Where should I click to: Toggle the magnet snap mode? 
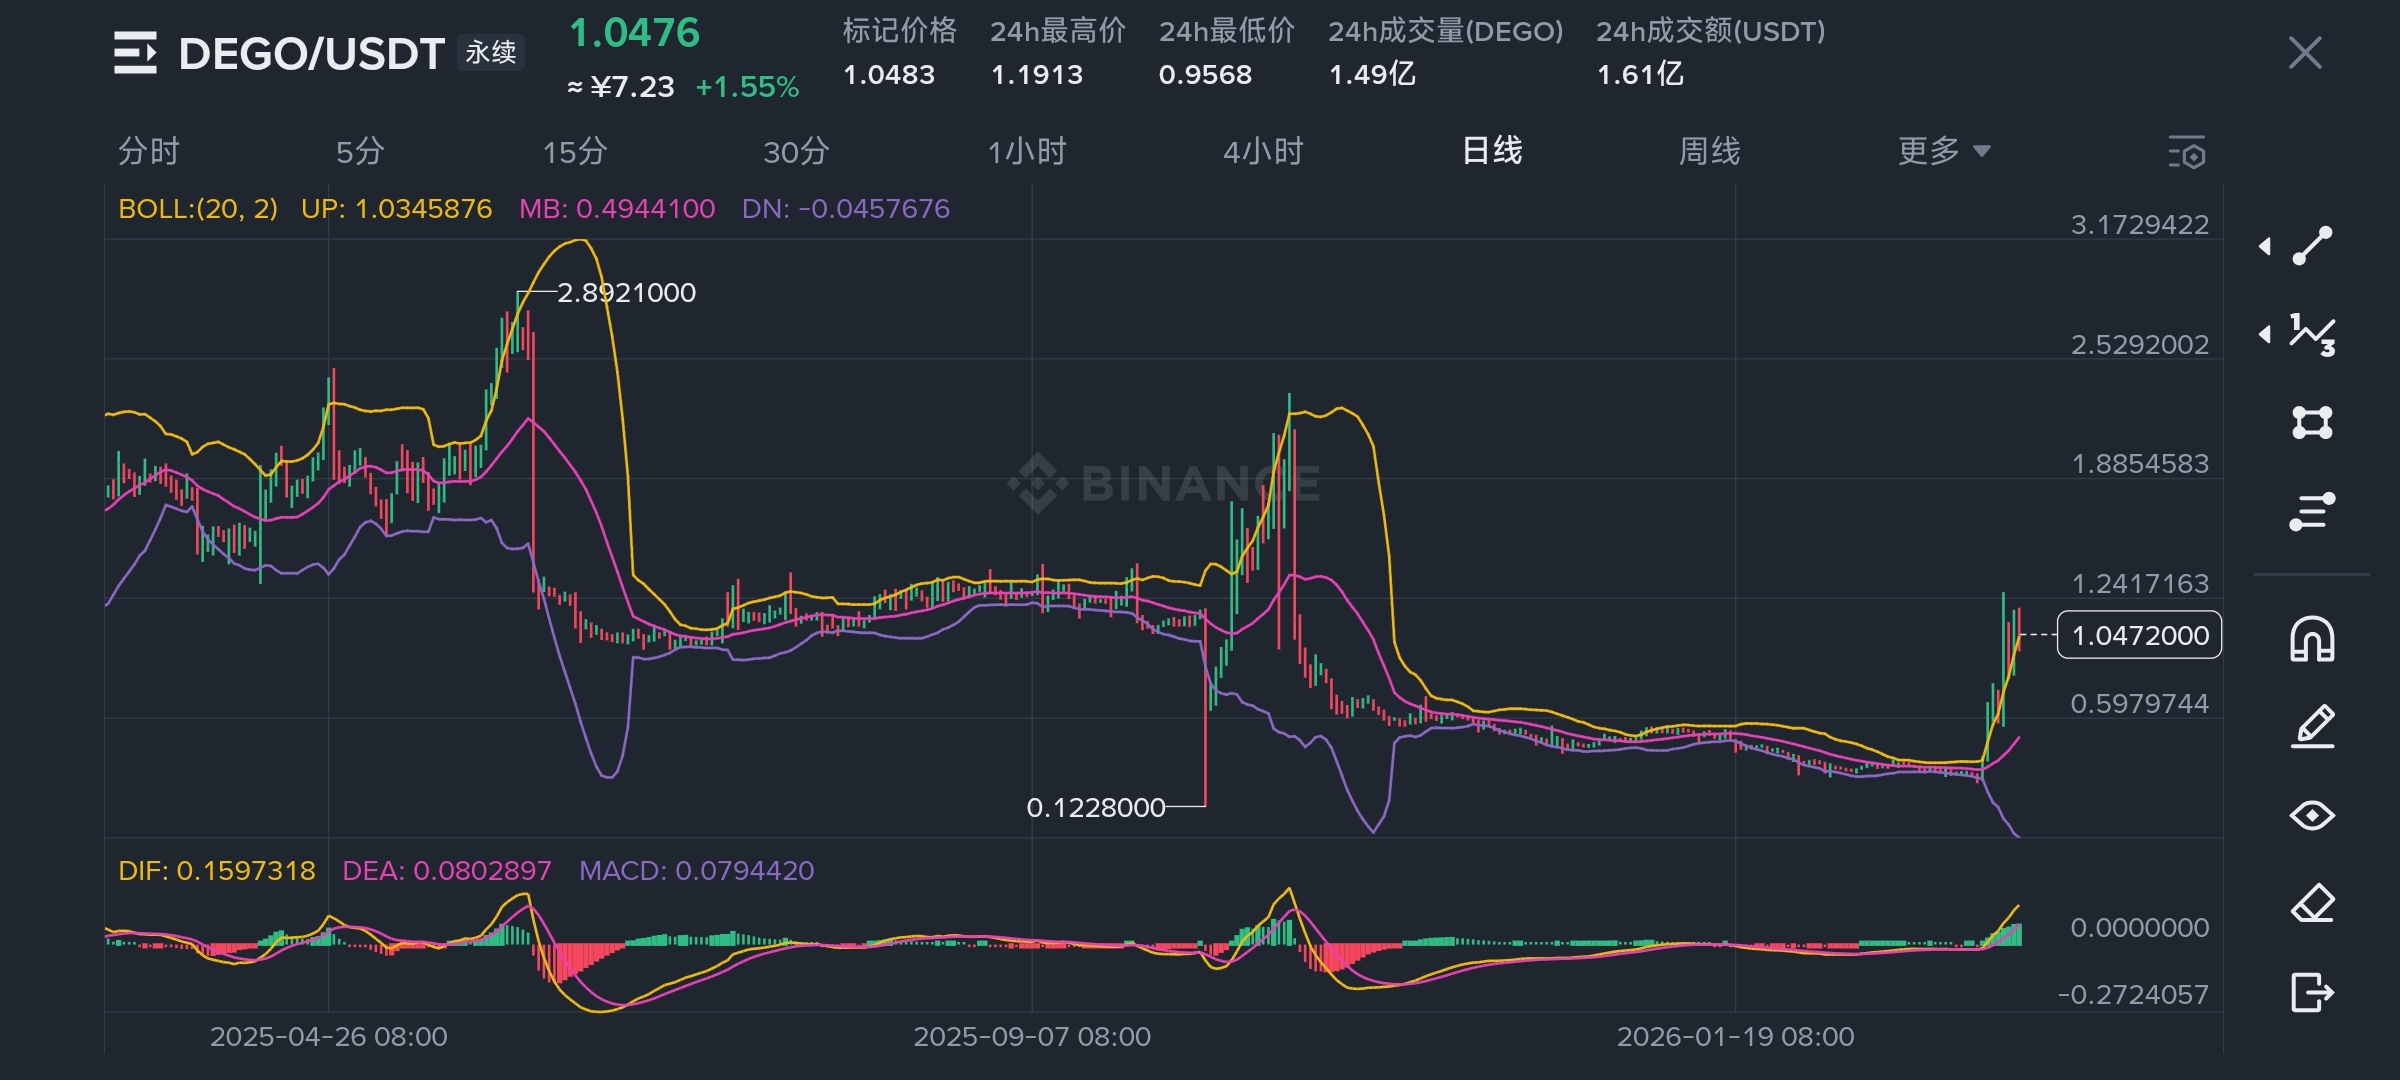2312,639
